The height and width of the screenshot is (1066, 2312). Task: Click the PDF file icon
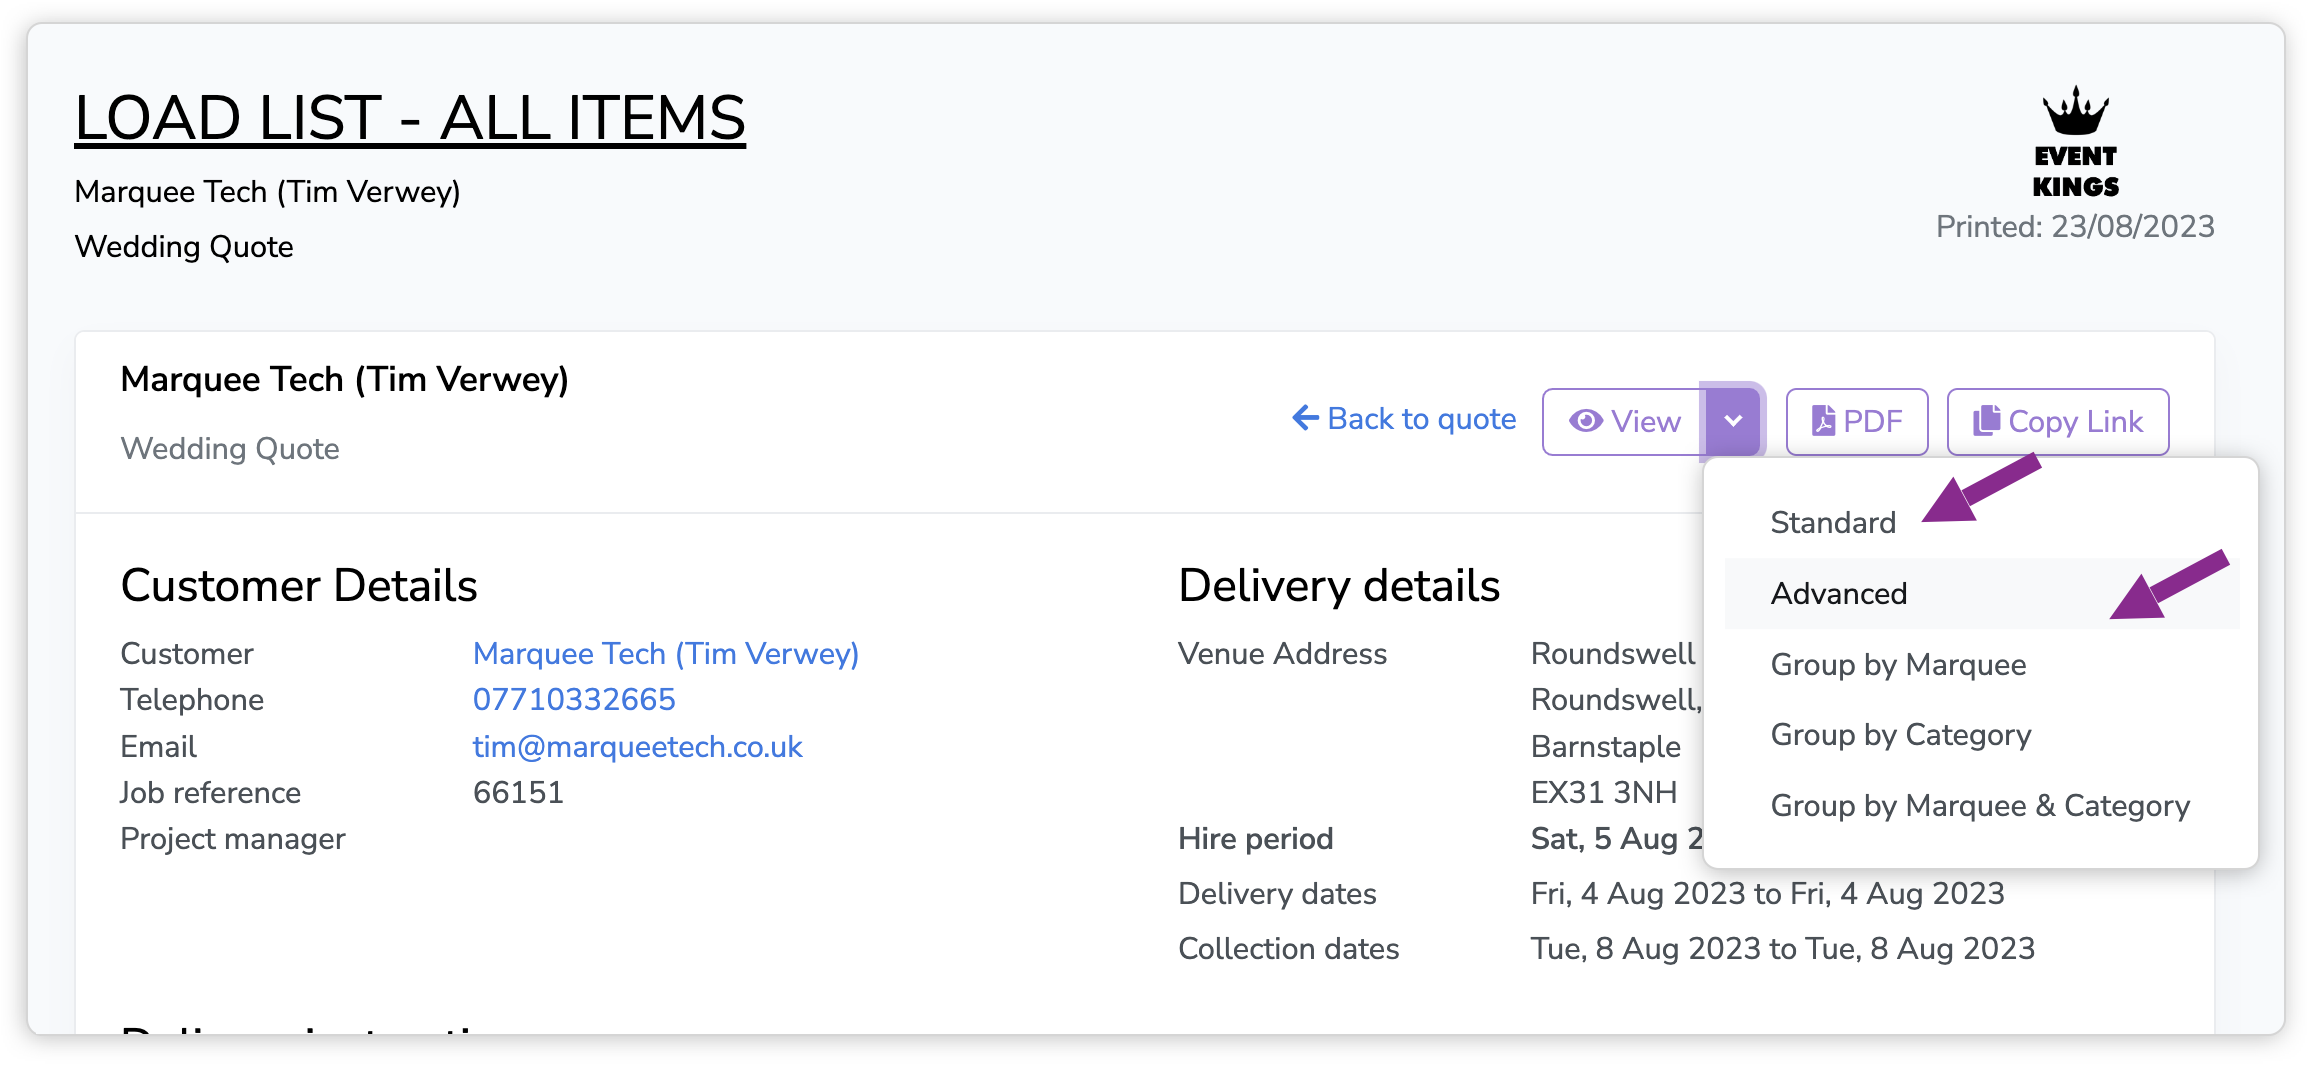click(x=1823, y=421)
